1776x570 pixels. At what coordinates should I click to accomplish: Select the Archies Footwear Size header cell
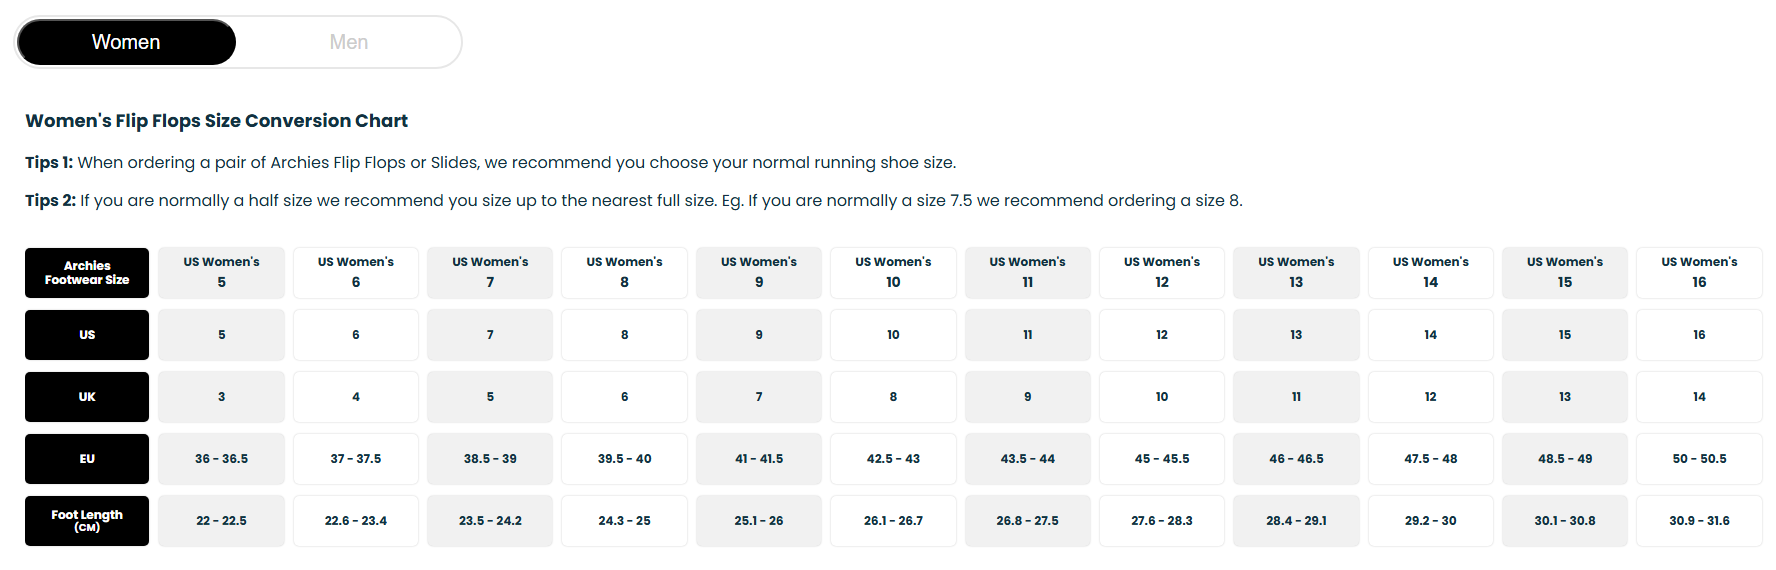click(87, 273)
